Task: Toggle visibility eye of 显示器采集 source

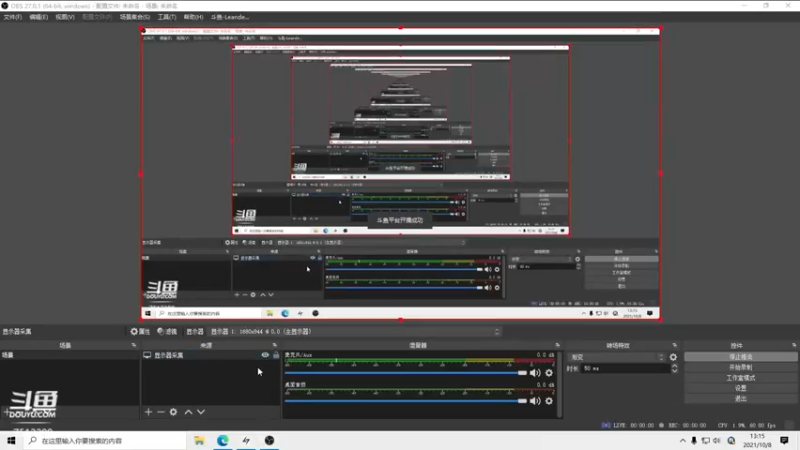Action: 265,355
